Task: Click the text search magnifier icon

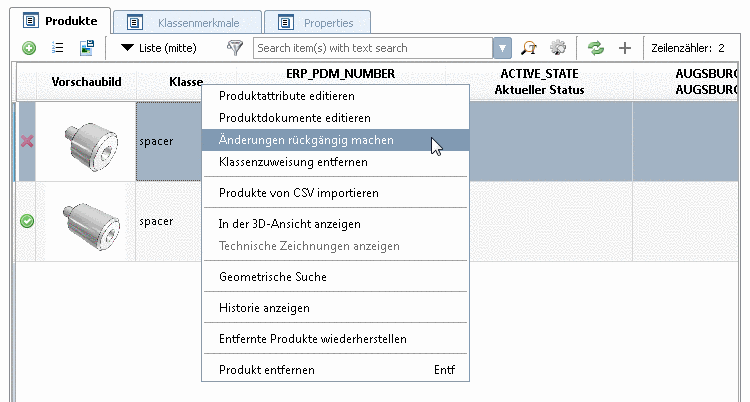Action: (x=529, y=48)
